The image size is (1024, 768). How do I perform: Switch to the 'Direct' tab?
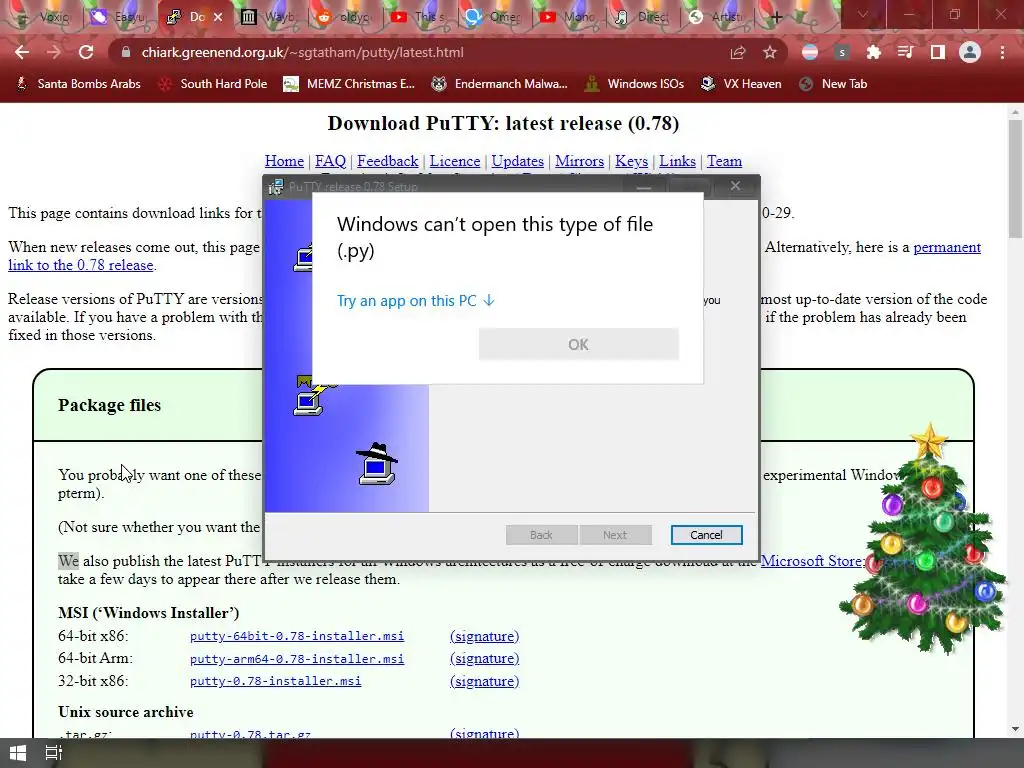644,17
